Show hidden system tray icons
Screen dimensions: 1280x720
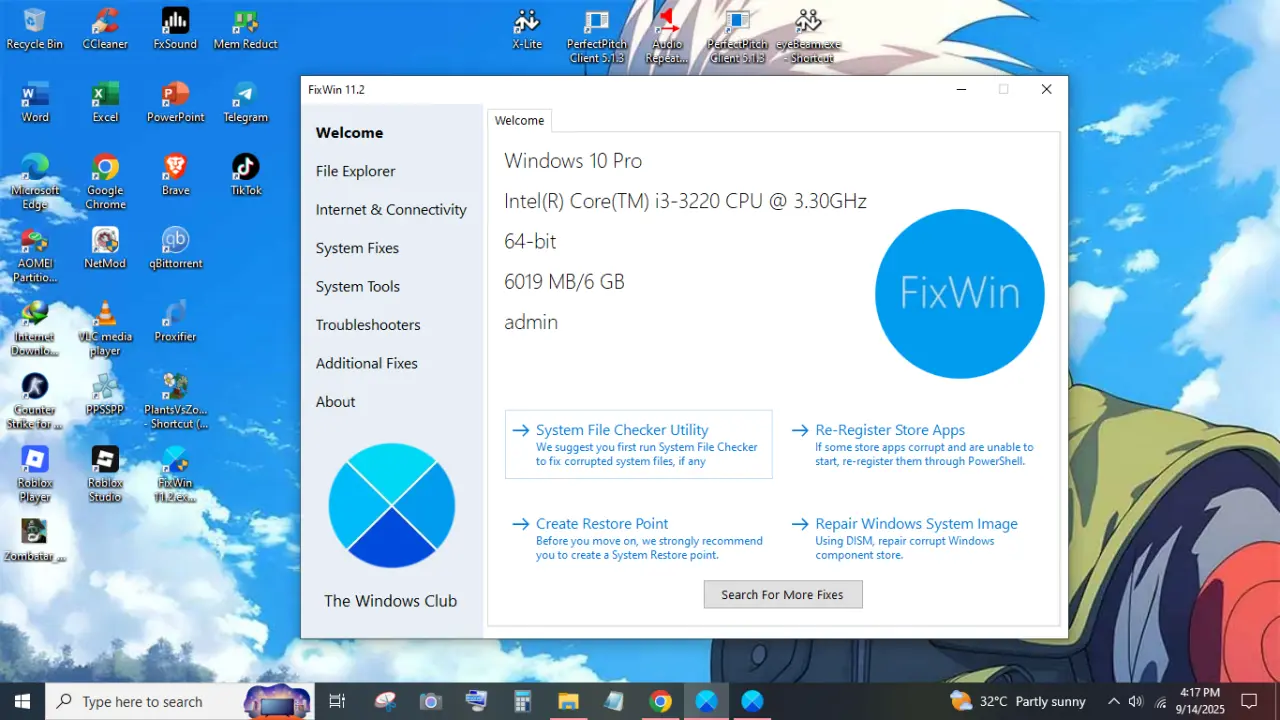coord(1113,701)
